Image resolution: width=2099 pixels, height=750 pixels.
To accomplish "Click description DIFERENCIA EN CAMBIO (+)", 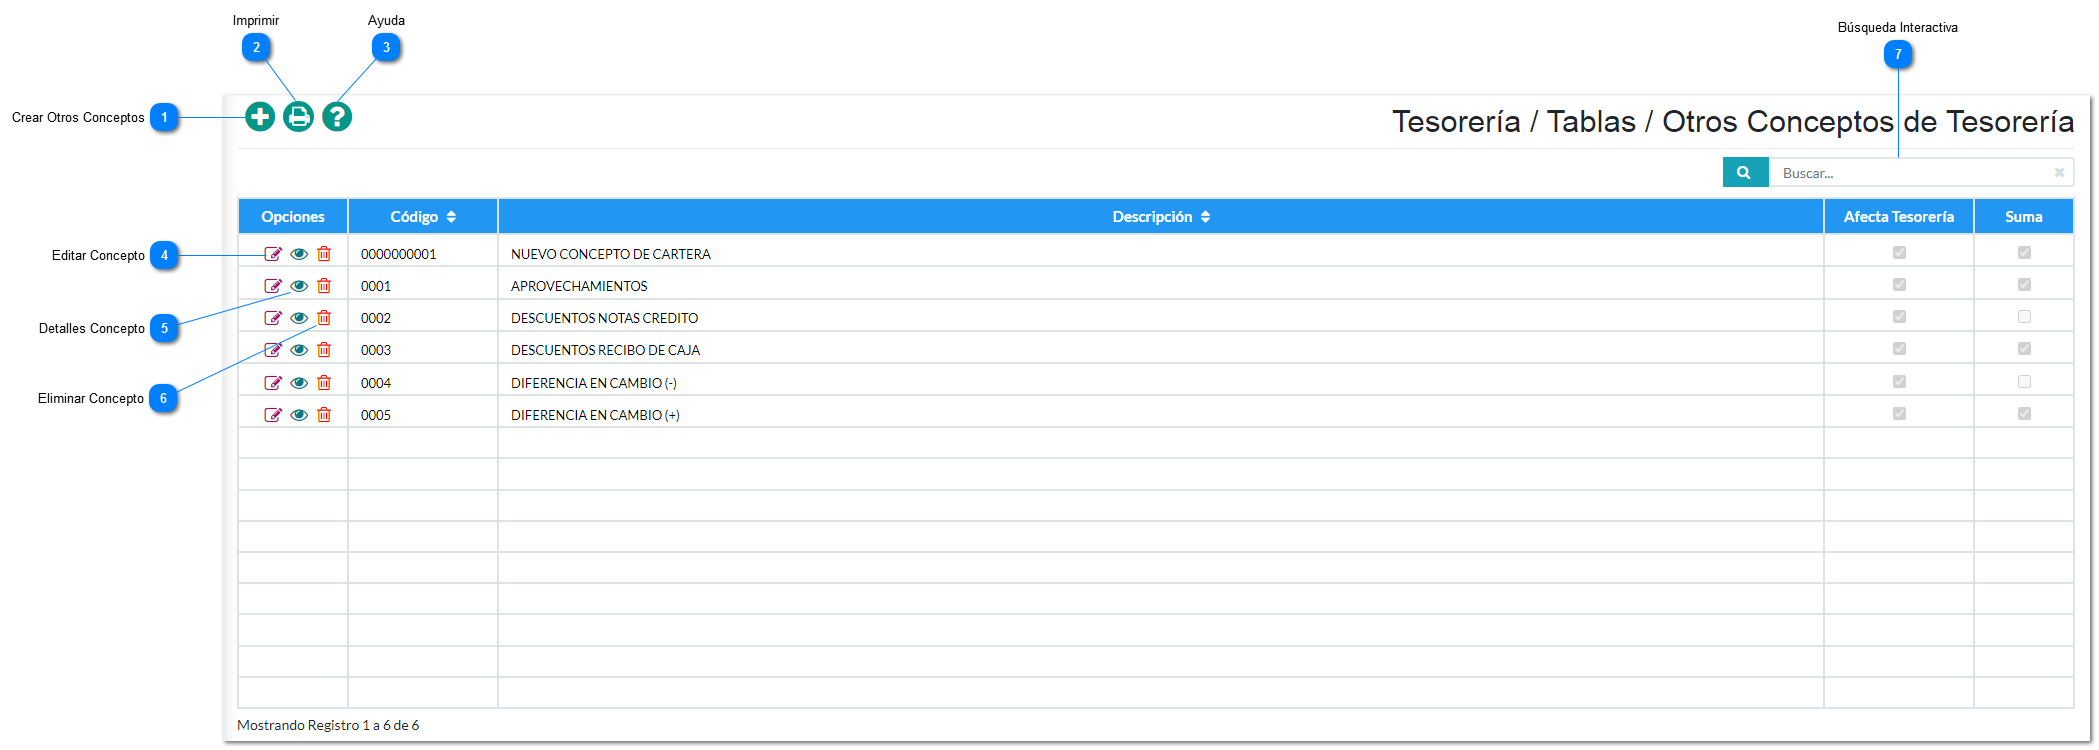I will (595, 415).
